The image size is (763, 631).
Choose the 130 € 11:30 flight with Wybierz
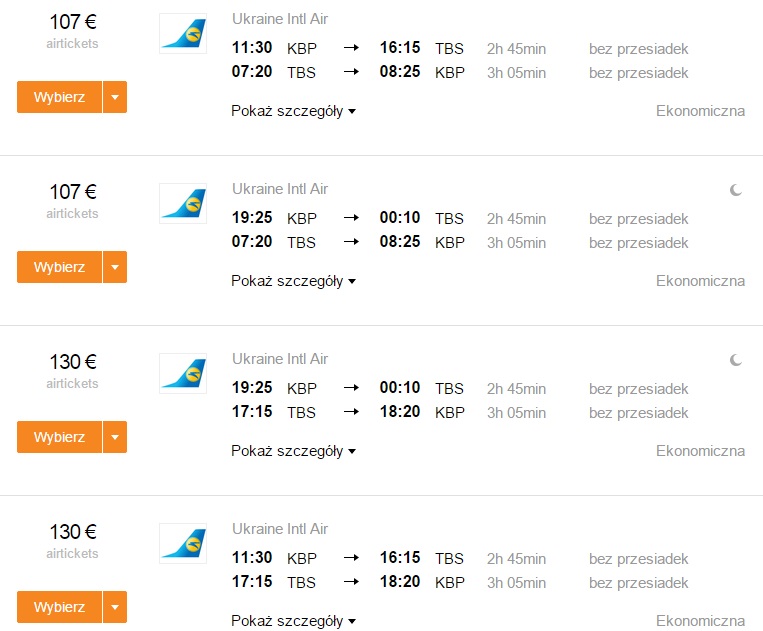tap(59, 607)
